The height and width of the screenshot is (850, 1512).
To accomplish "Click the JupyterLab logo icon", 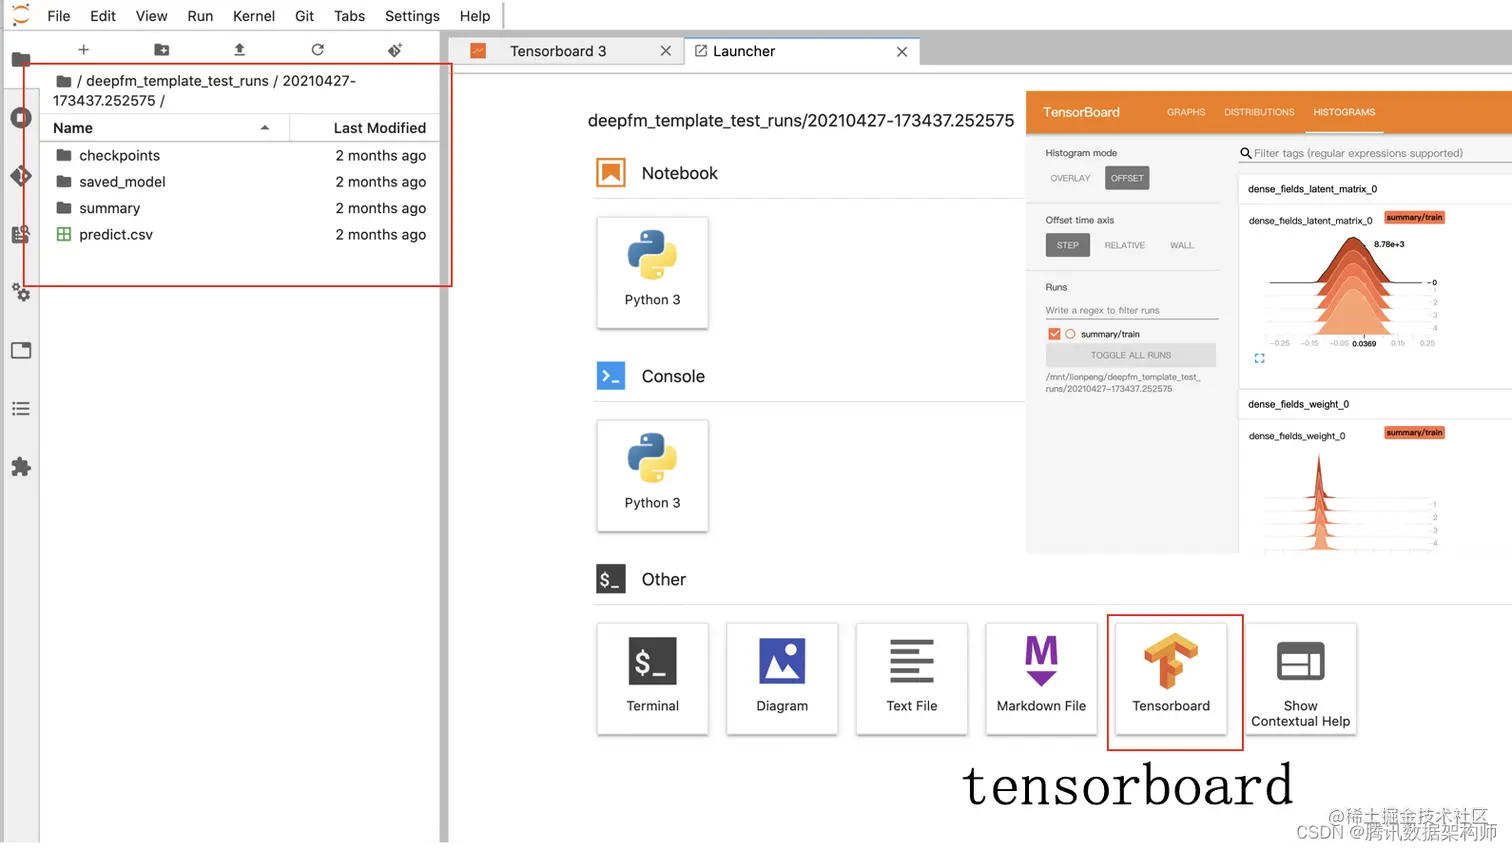I will click(x=20, y=16).
